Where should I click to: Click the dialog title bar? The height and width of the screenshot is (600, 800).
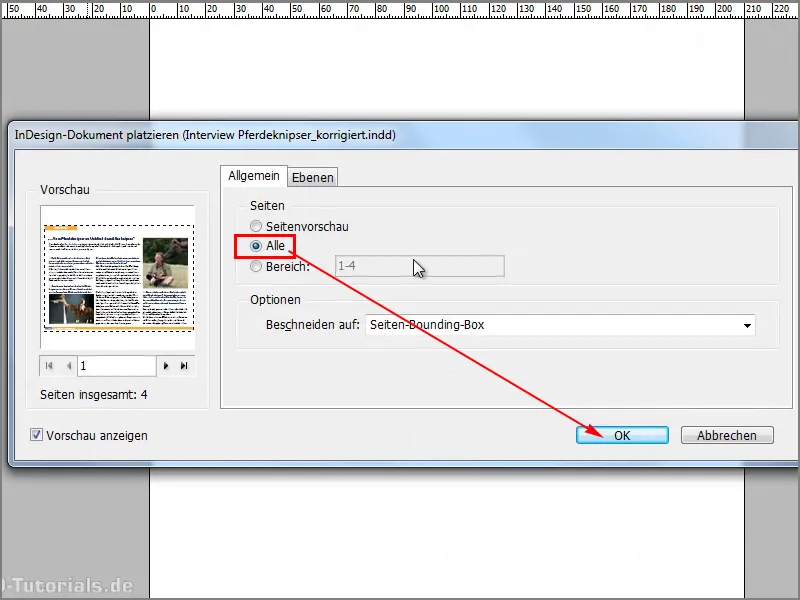pyautogui.click(x=400, y=133)
